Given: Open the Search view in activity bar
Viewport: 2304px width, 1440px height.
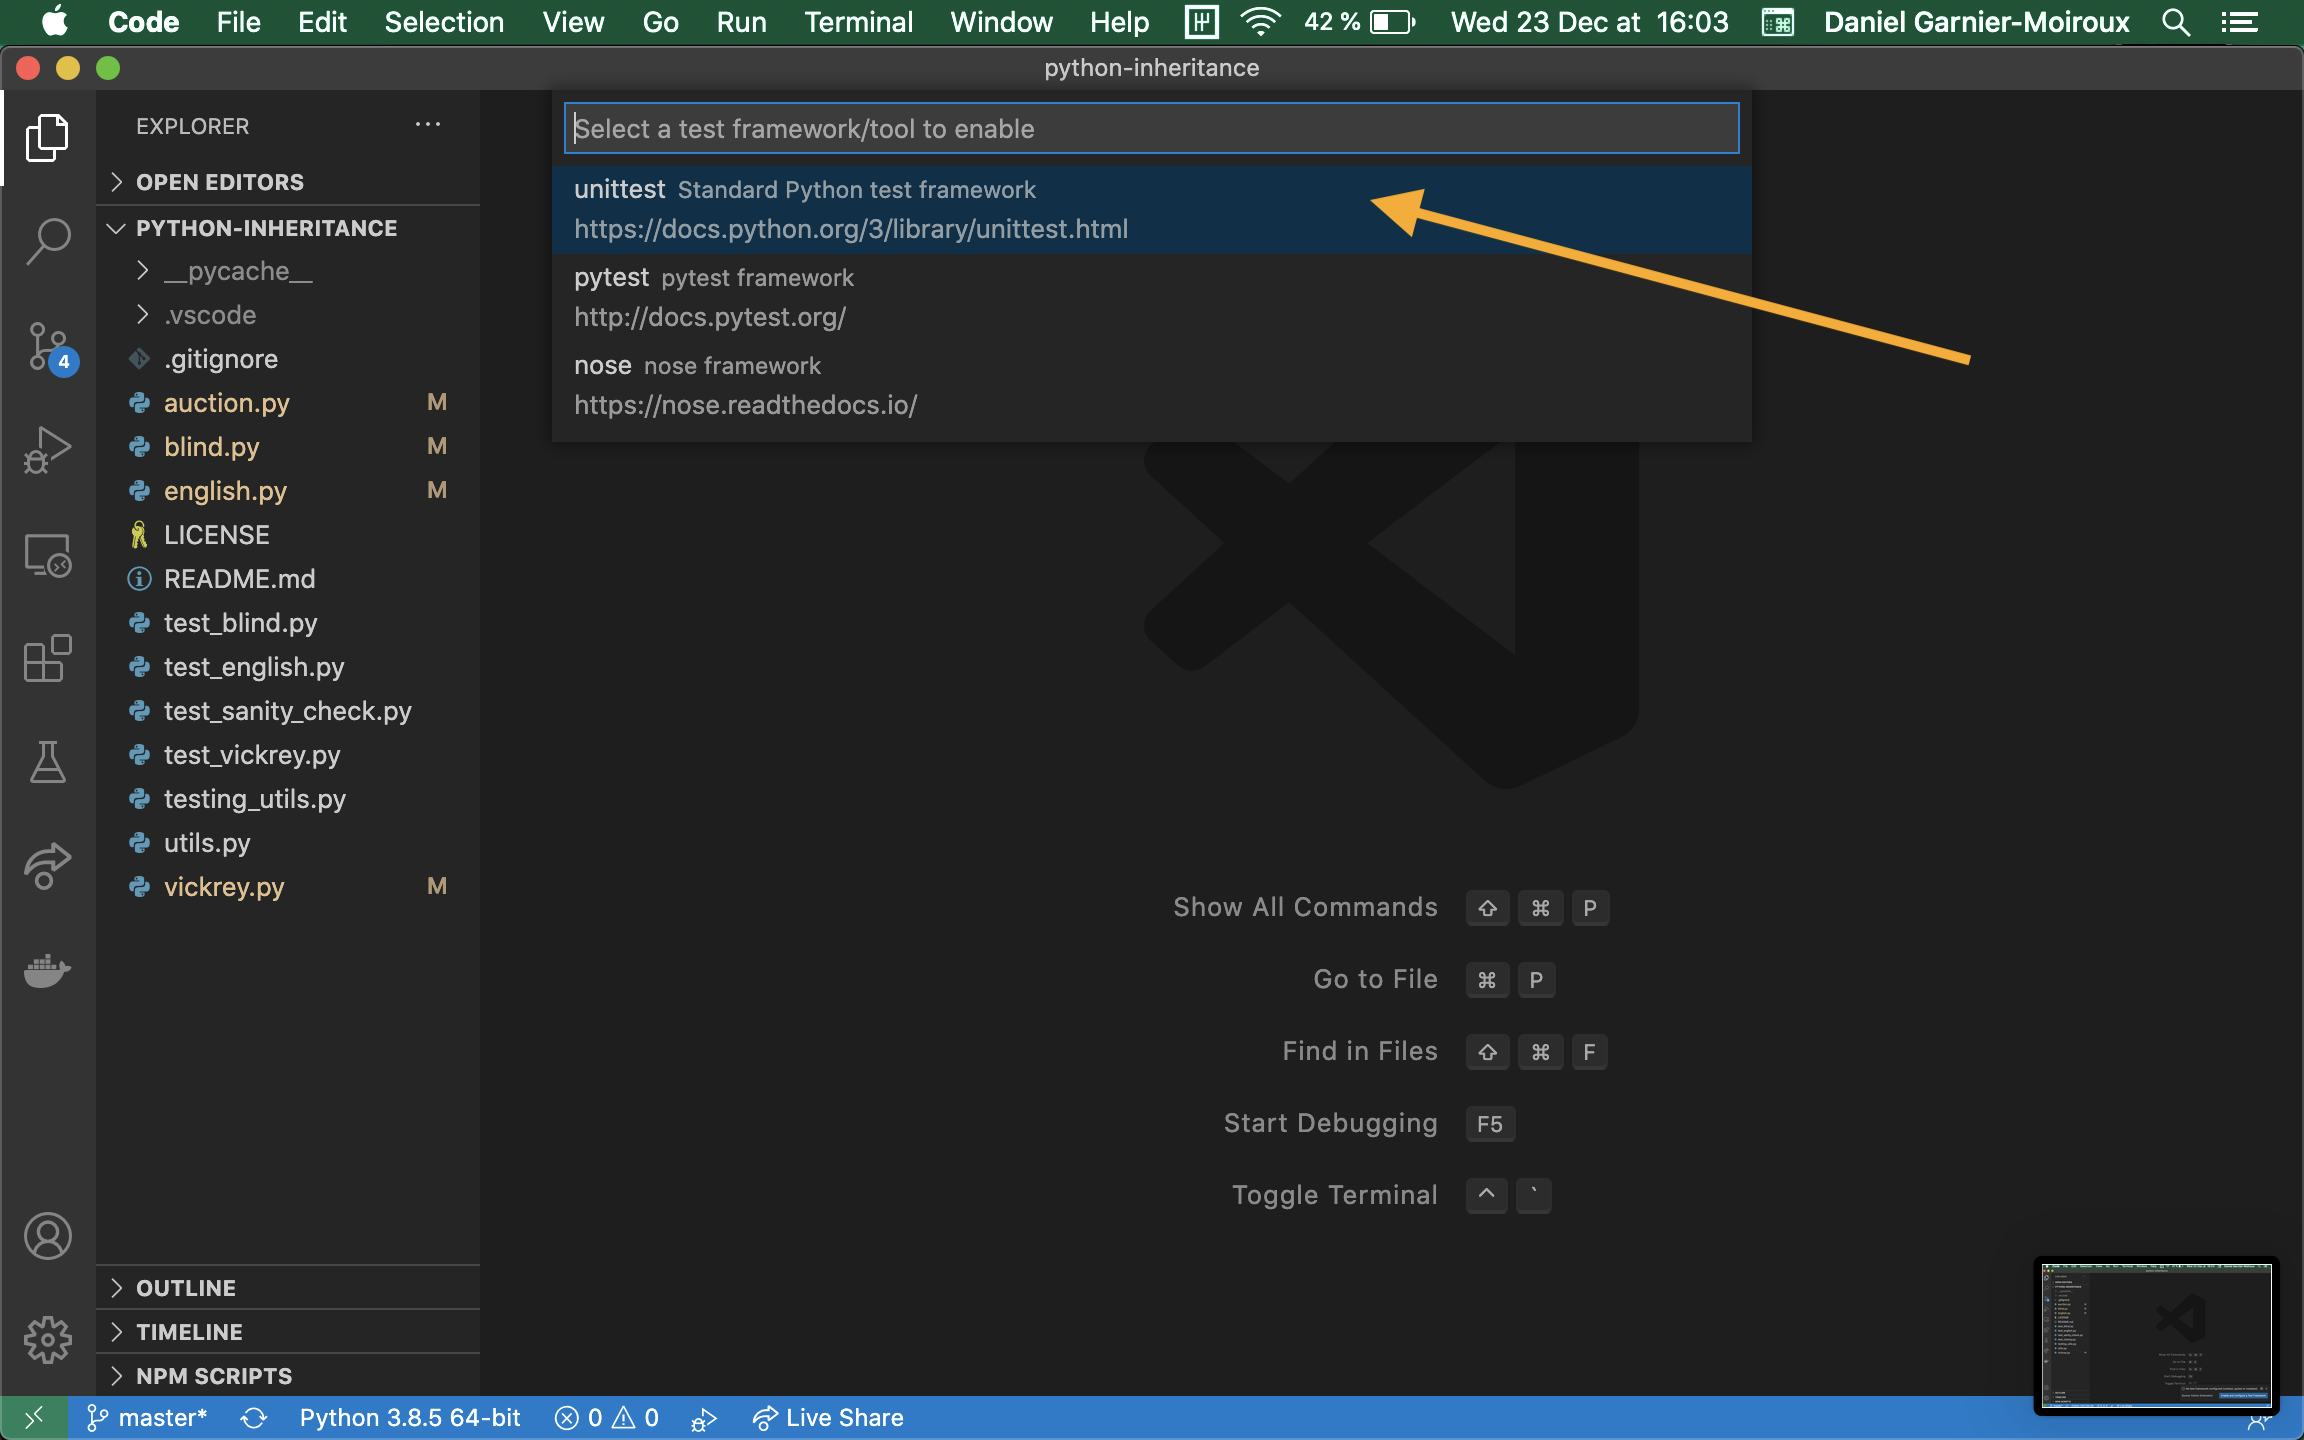Looking at the screenshot, I should pyautogui.click(x=47, y=241).
